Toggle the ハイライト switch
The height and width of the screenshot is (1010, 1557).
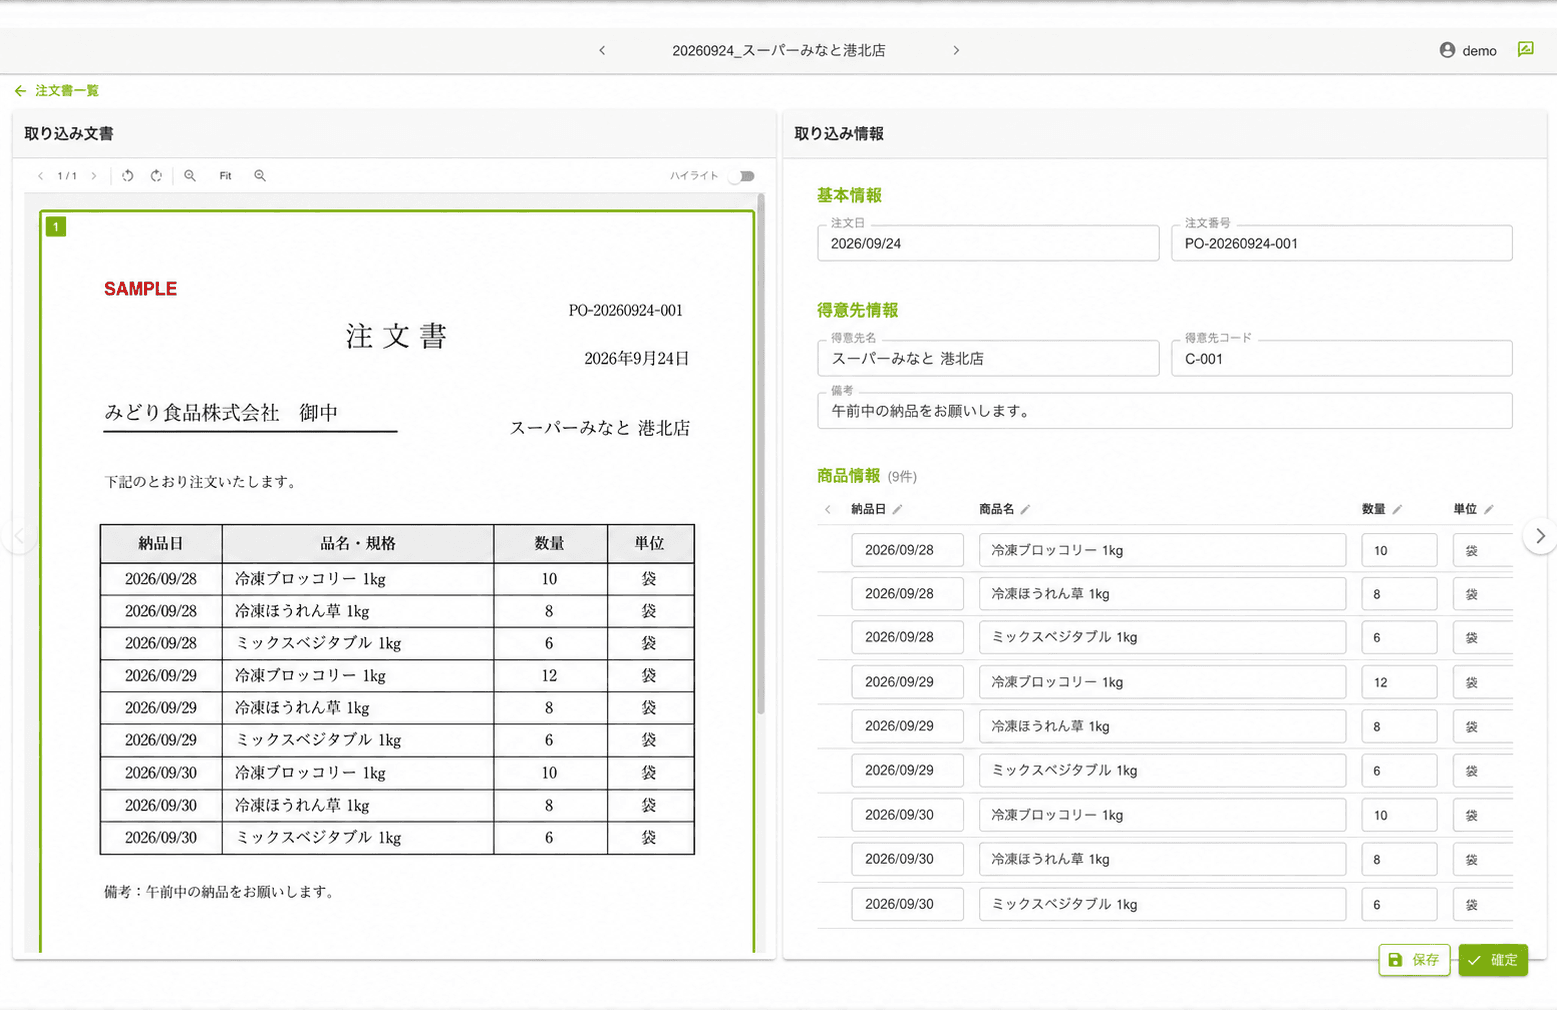pyautogui.click(x=742, y=176)
